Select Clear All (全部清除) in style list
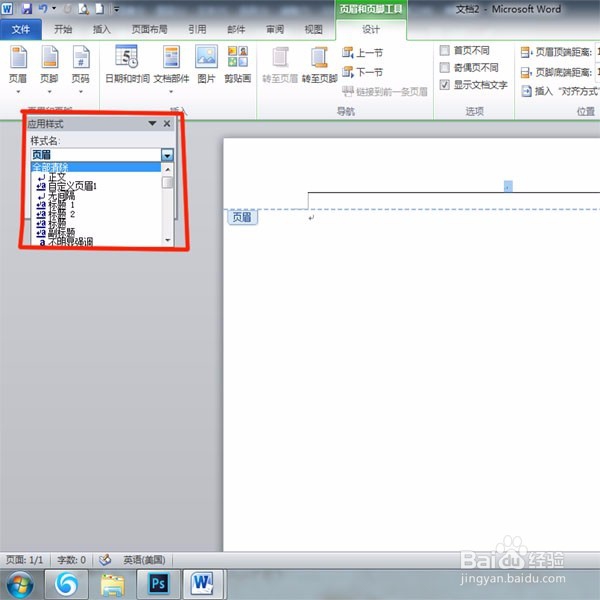 click(96, 167)
